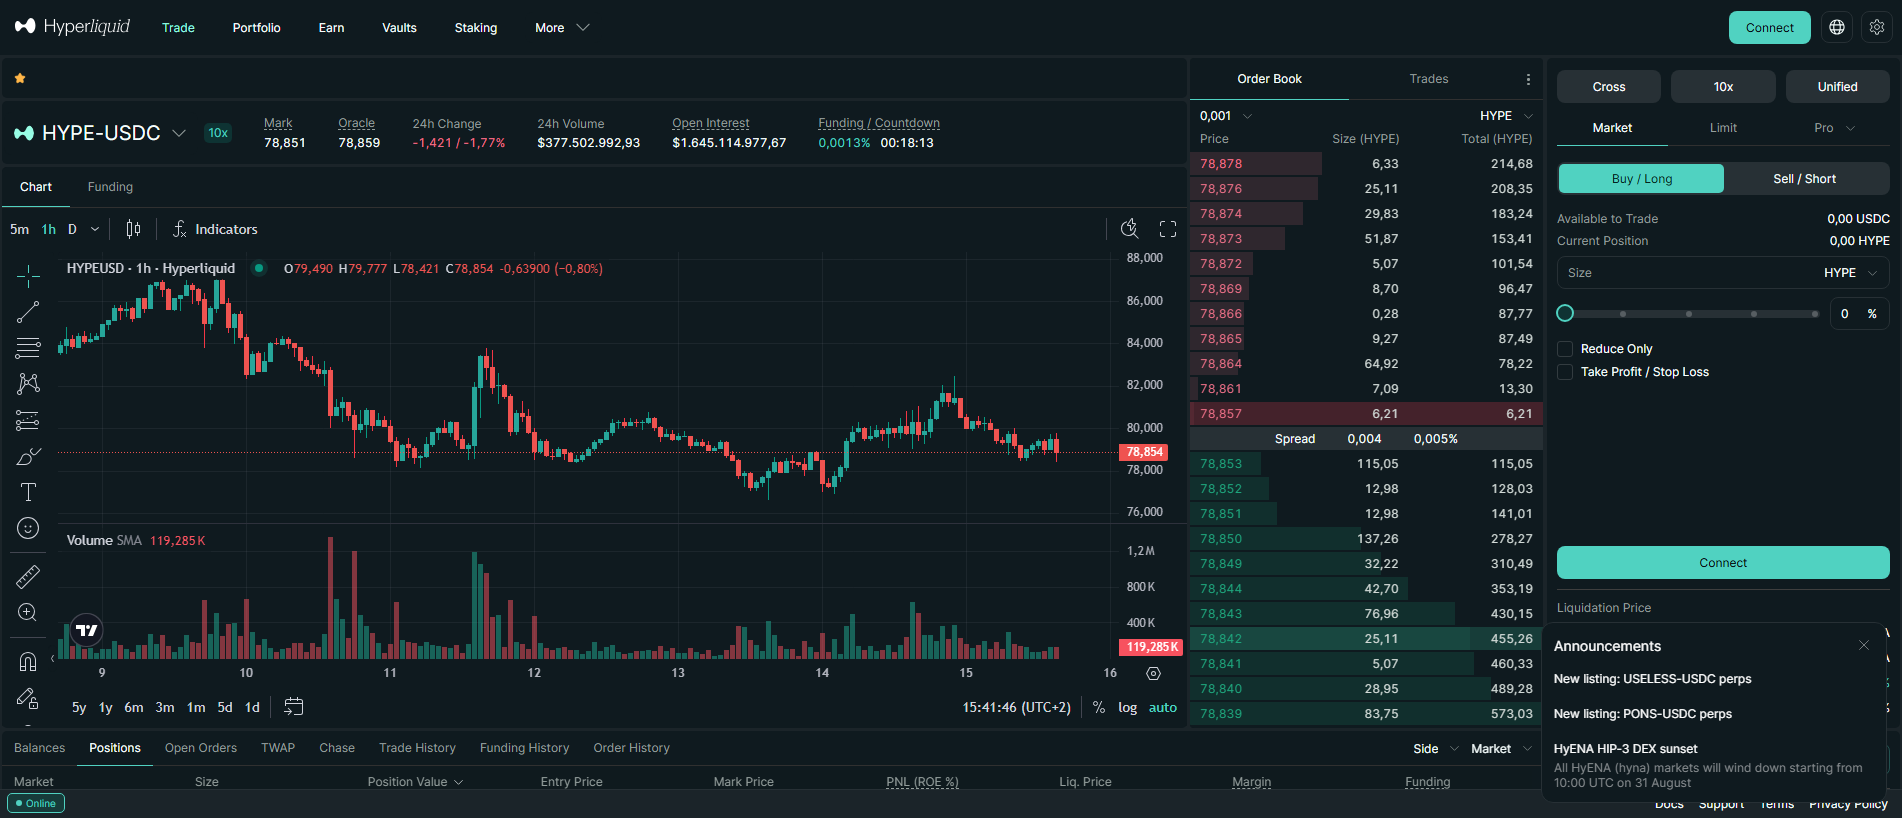Select the brush drawing tool
The image size is (1902, 818).
[28, 456]
